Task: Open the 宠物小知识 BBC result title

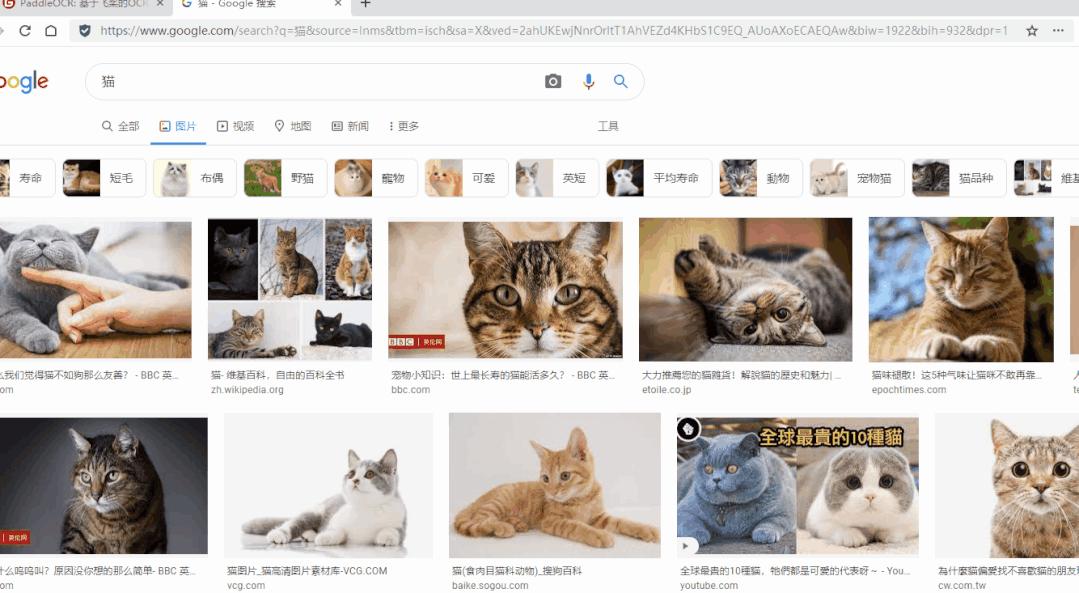Action: point(503,375)
